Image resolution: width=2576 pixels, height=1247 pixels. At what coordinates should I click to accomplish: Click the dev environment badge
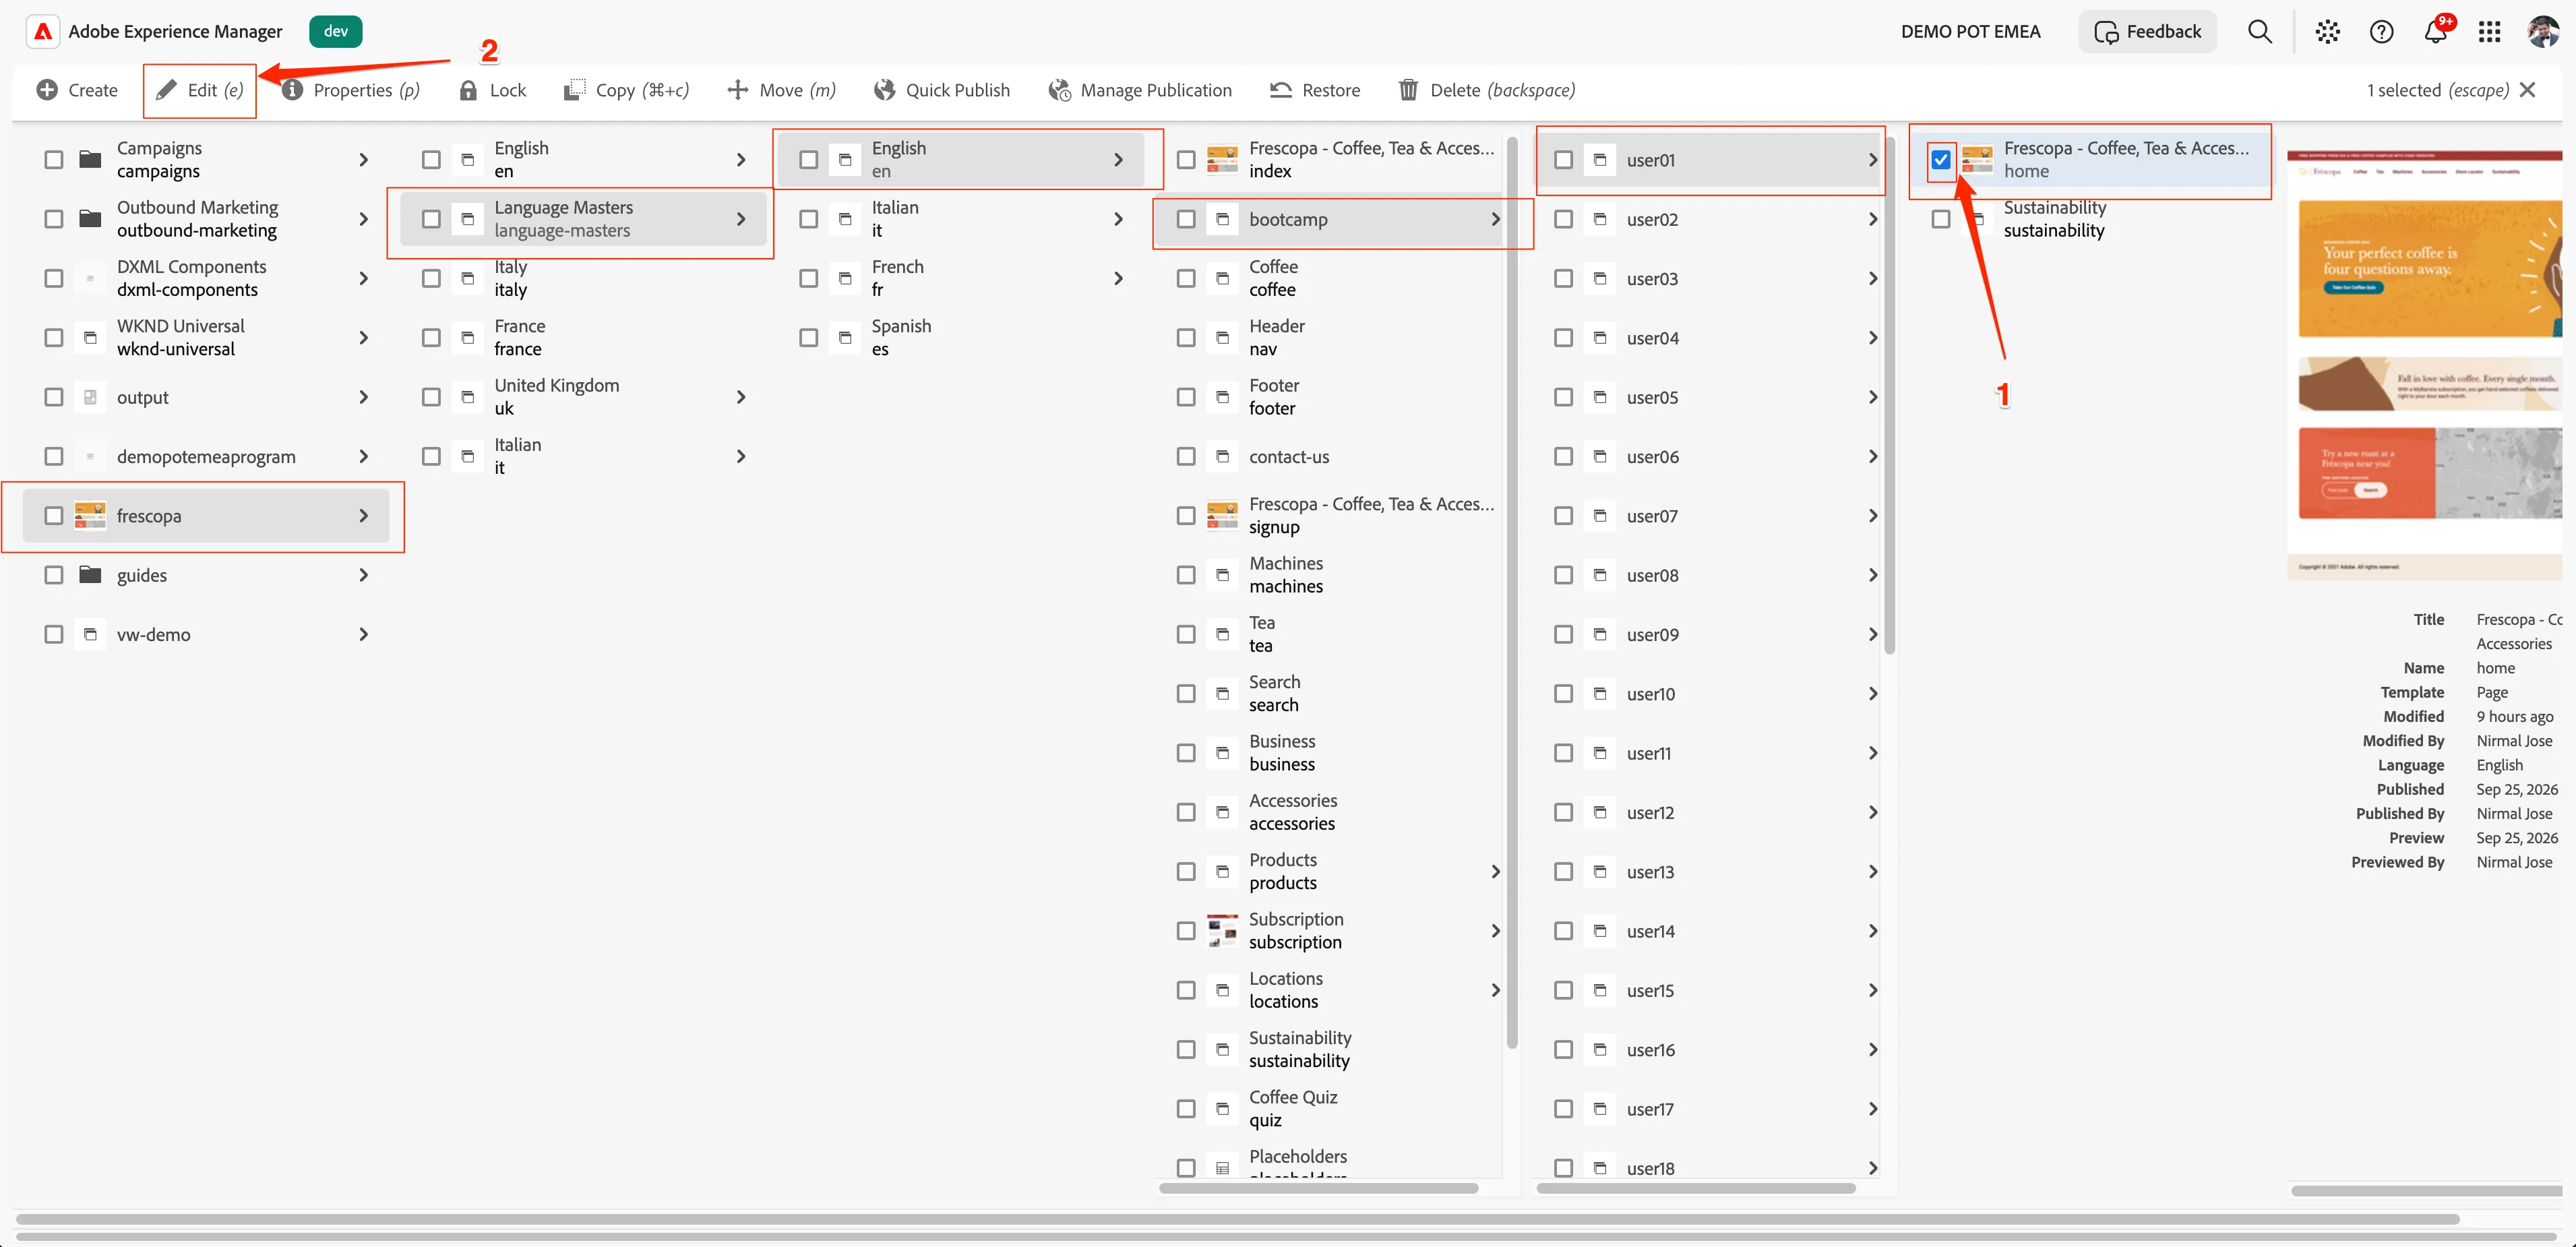click(336, 31)
